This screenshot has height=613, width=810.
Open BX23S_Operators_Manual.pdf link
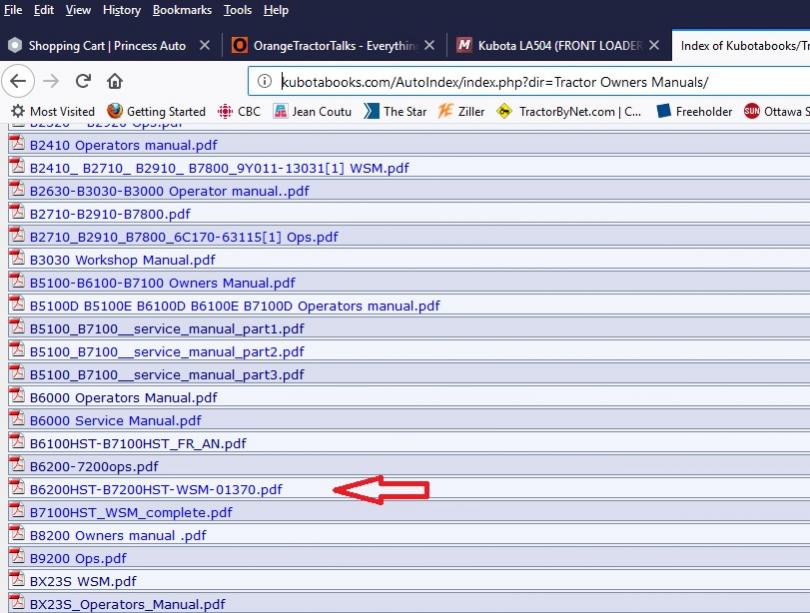click(x=128, y=604)
